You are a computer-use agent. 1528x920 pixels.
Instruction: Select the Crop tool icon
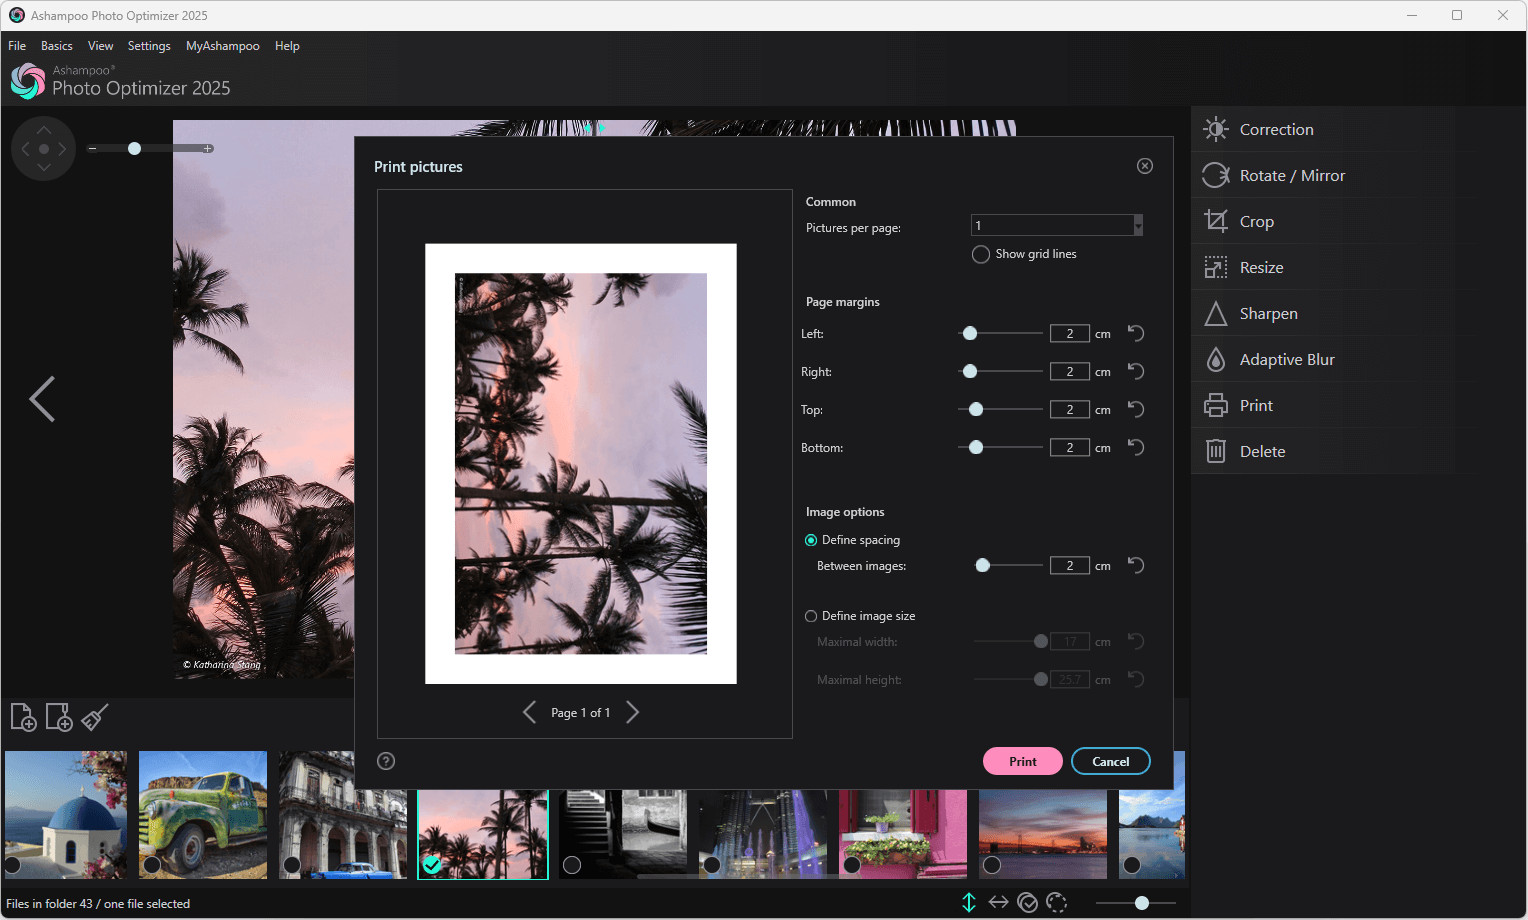(x=1215, y=221)
